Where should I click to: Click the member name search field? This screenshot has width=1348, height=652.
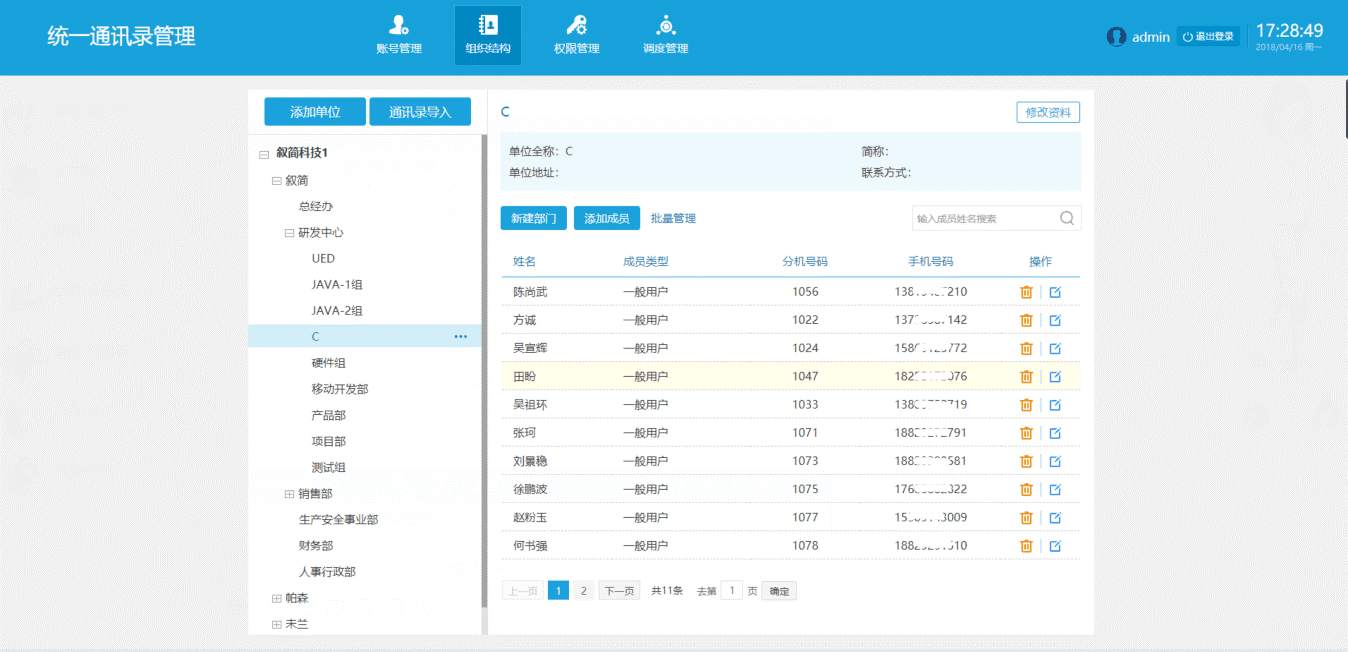coord(983,219)
